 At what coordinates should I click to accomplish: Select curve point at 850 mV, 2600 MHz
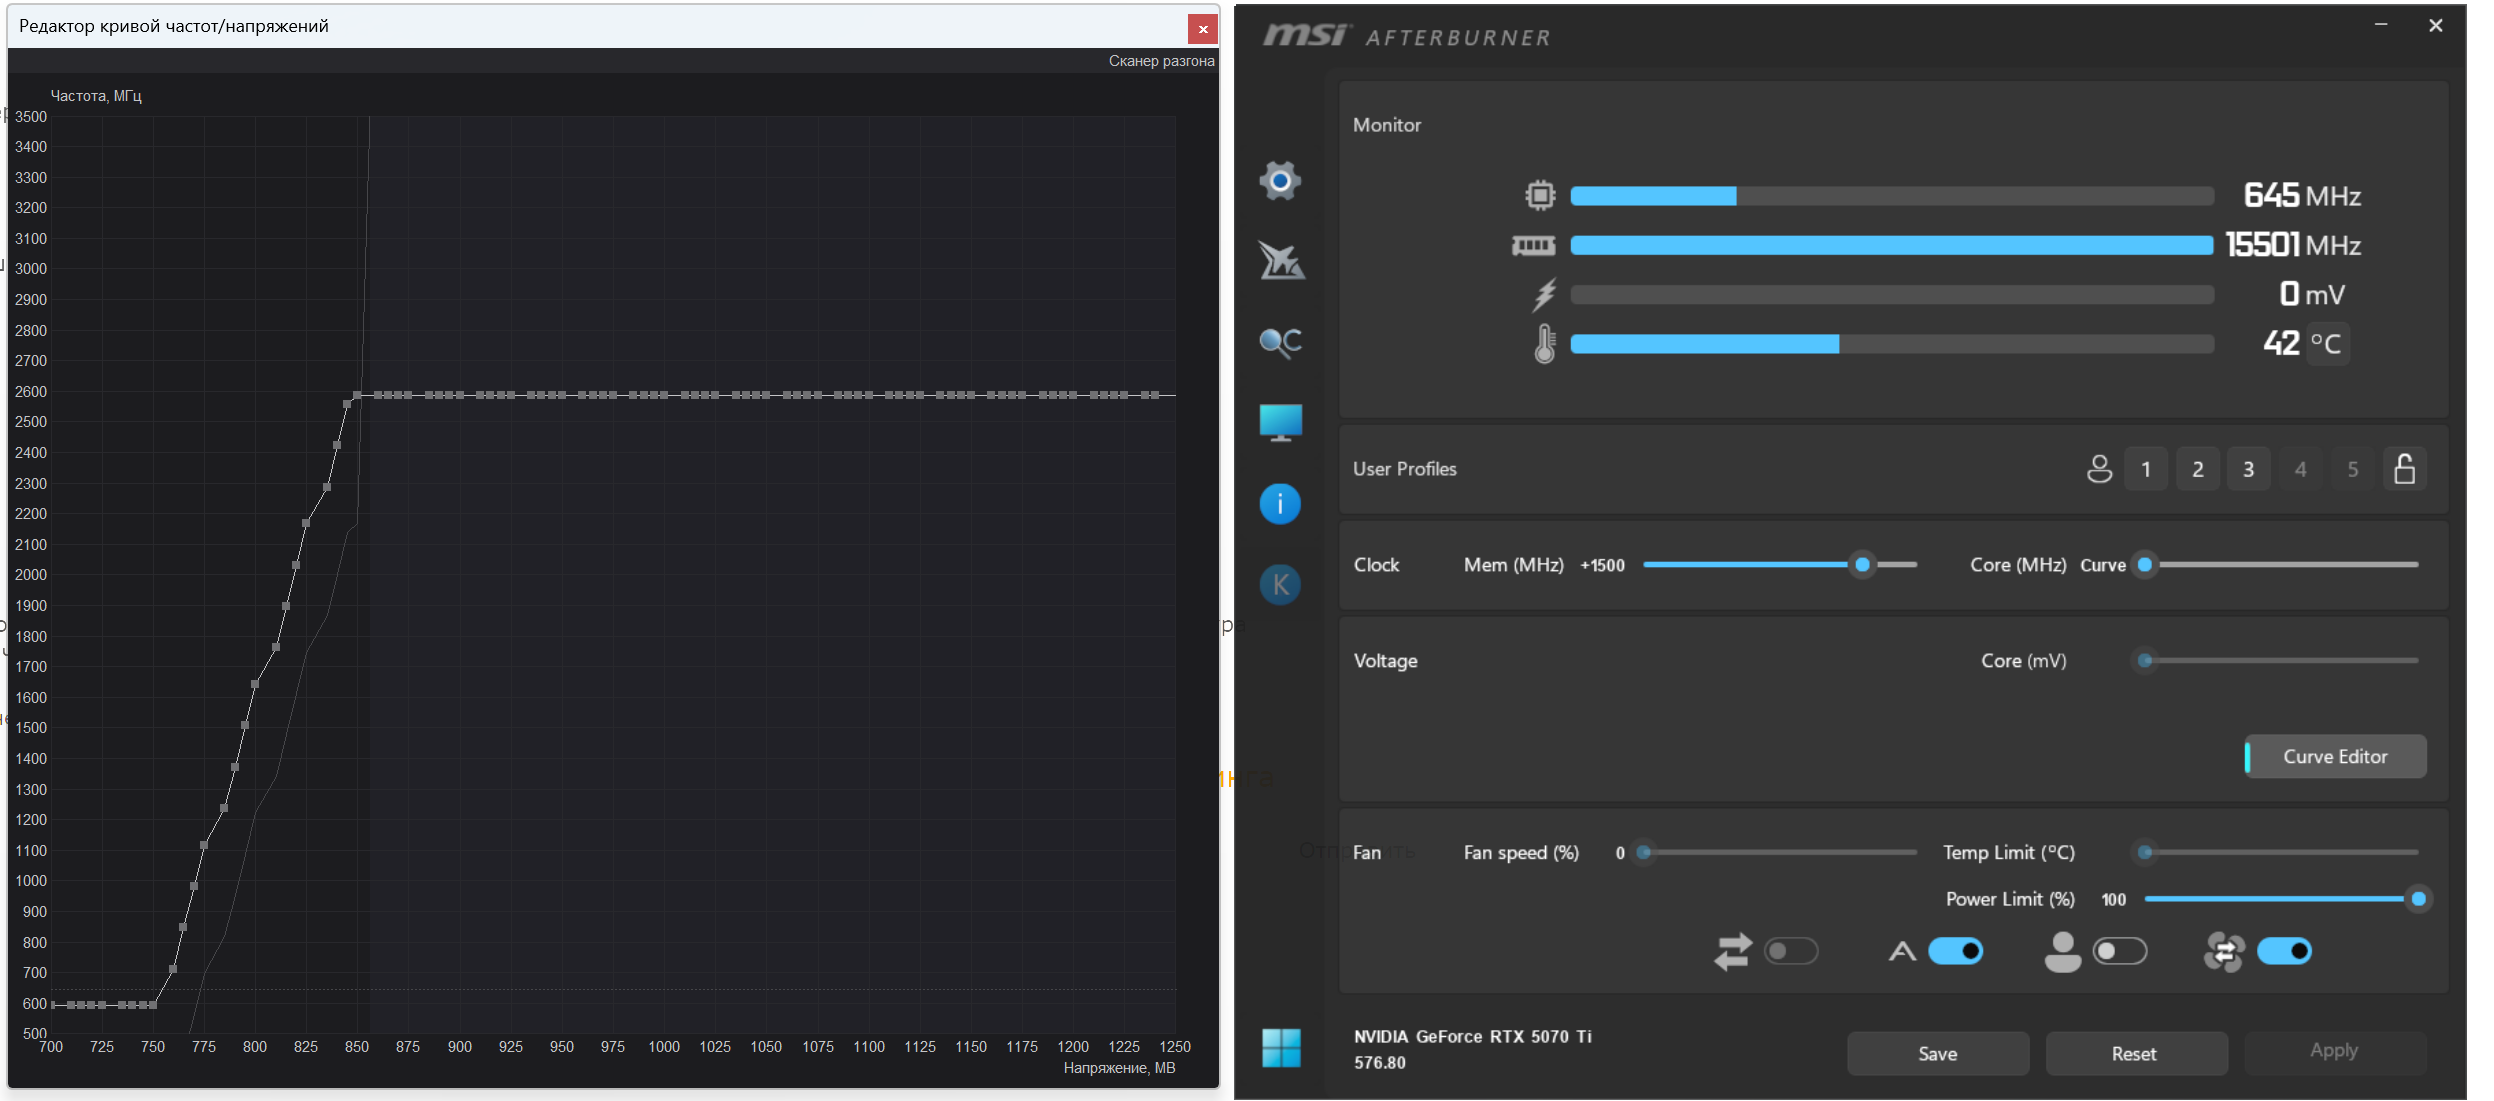click(x=357, y=395)
